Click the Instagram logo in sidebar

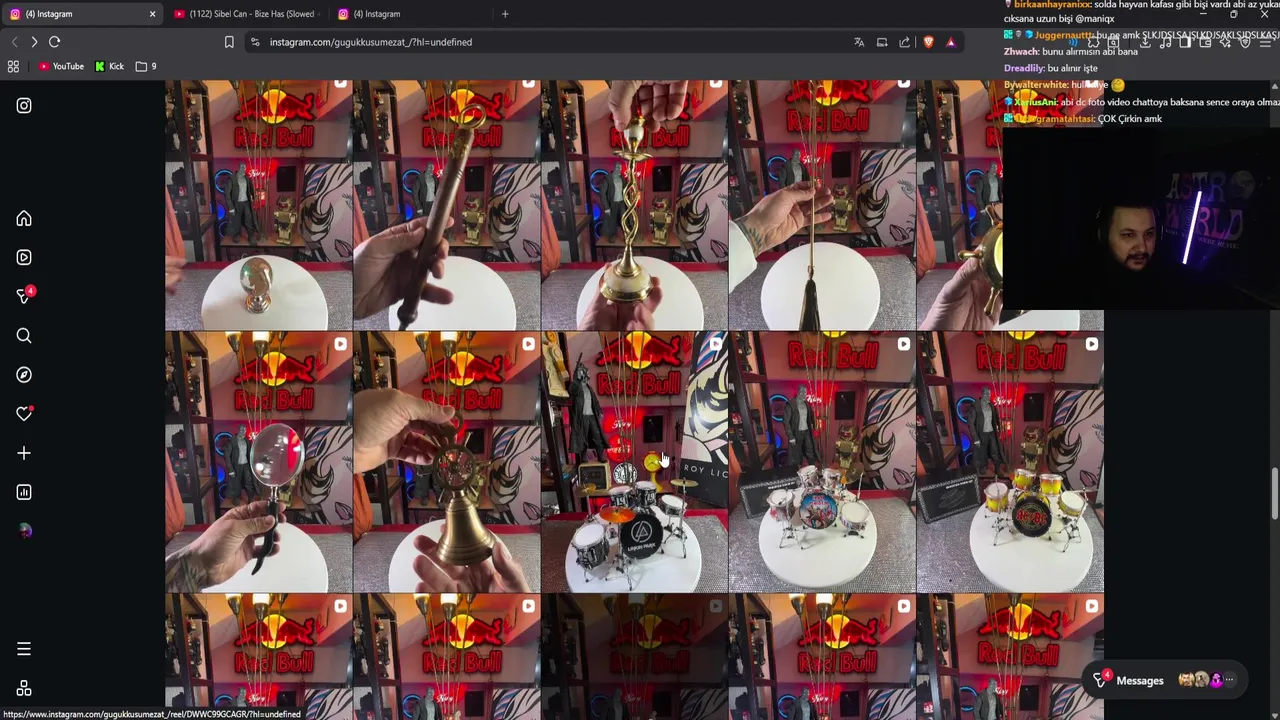coord(24,106)
